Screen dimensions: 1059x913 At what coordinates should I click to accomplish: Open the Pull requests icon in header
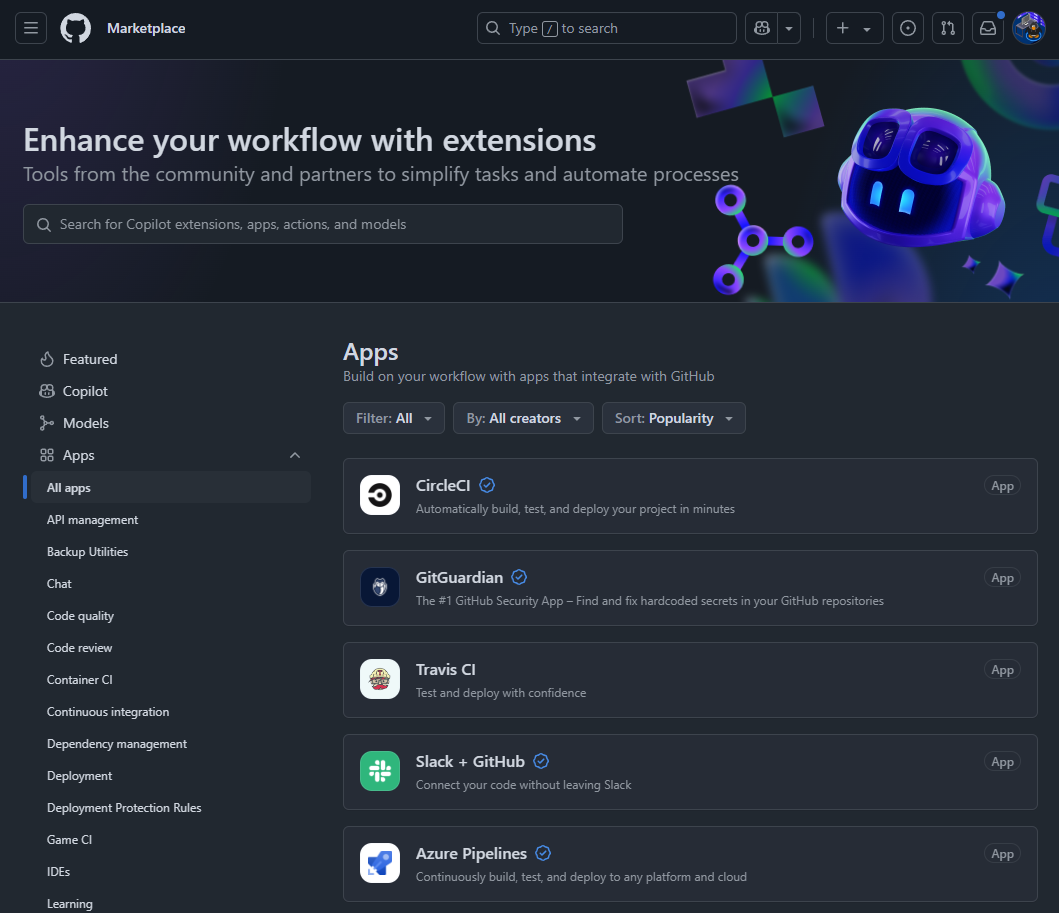948,28
